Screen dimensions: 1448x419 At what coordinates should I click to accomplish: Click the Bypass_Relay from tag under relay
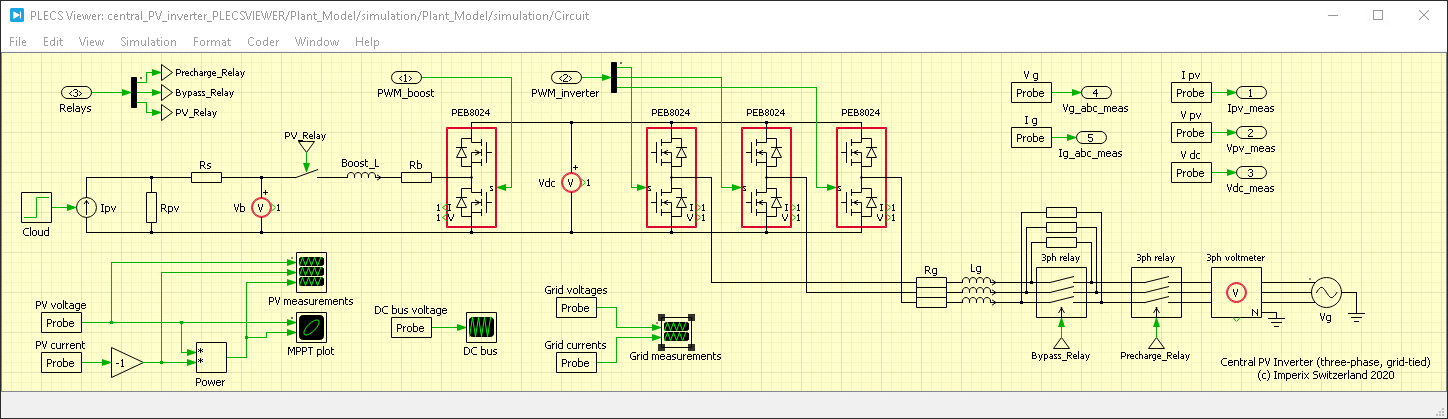click(1059, 343)
